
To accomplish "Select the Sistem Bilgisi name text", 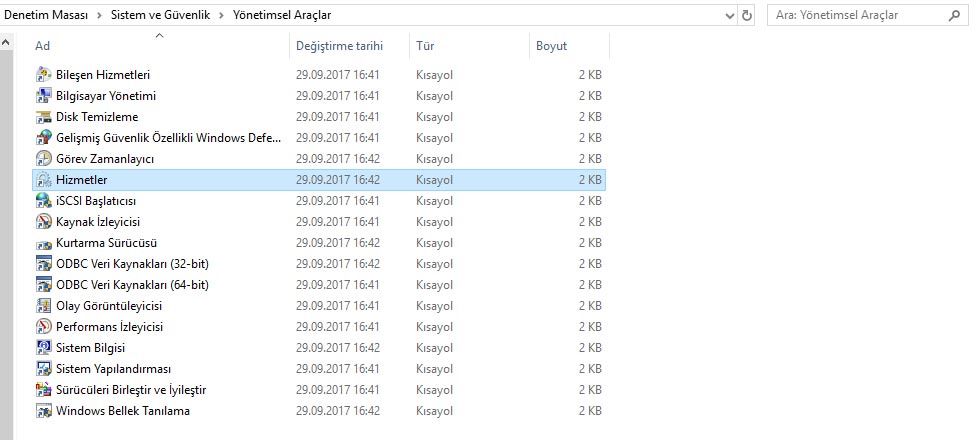I will click(91, 348).
